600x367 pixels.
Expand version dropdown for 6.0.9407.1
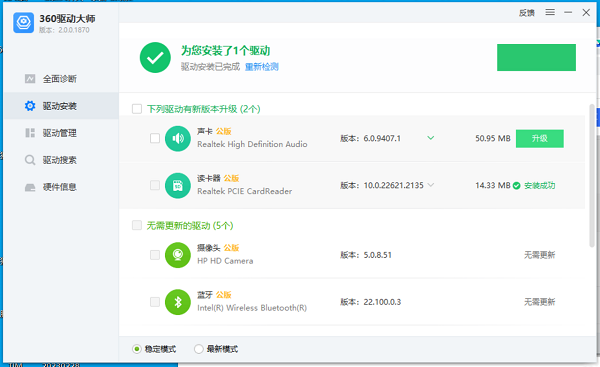430,138
